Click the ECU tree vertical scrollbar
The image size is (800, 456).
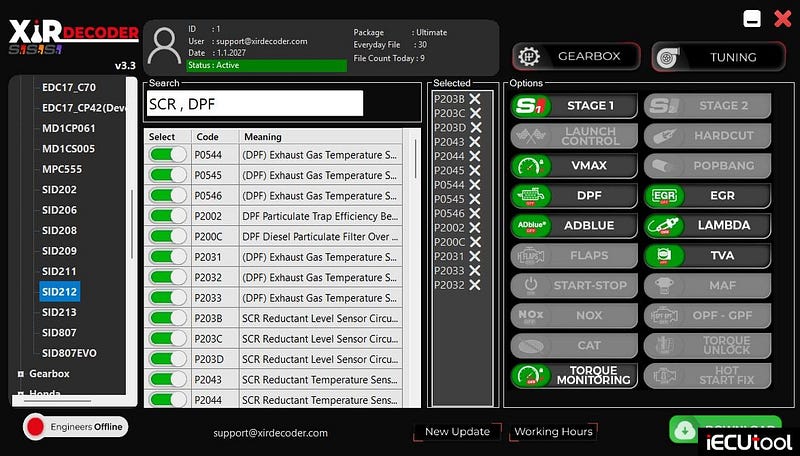click(x=132, y=224)
